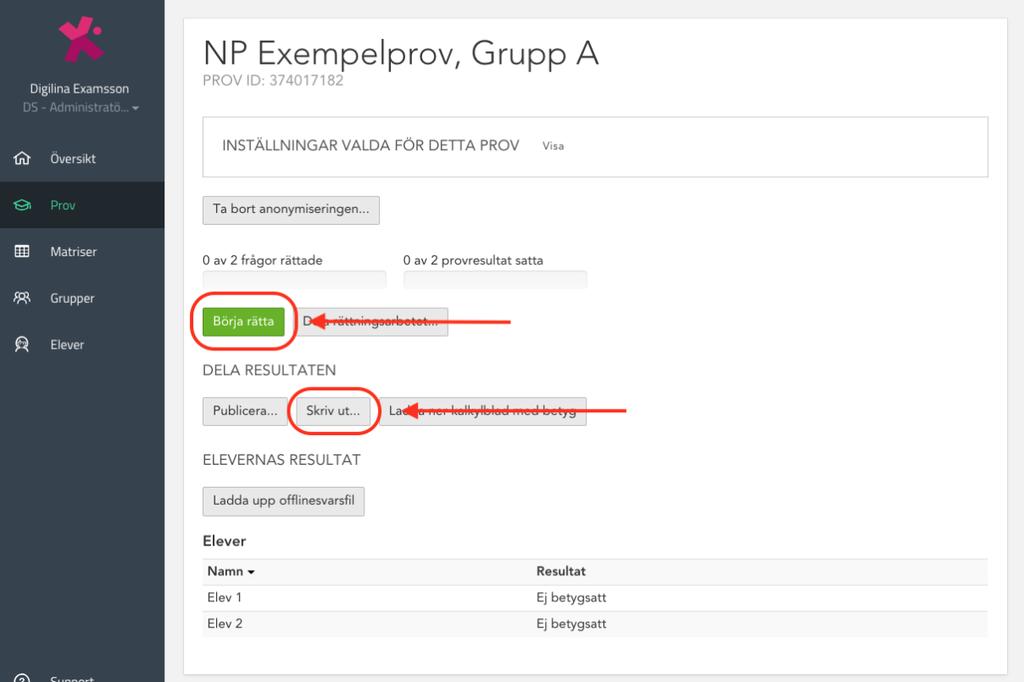Click the Support help icon

pos(22,677)
